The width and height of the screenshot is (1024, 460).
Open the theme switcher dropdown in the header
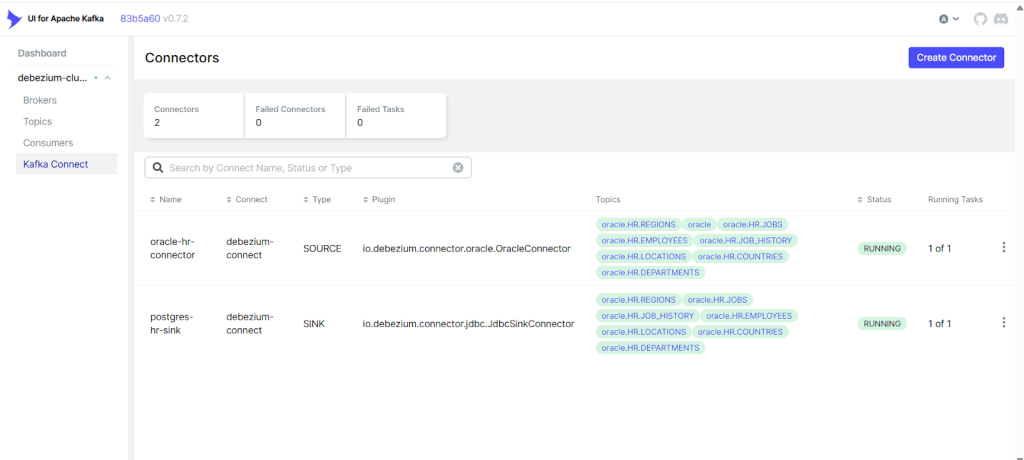tap(948, 19)
